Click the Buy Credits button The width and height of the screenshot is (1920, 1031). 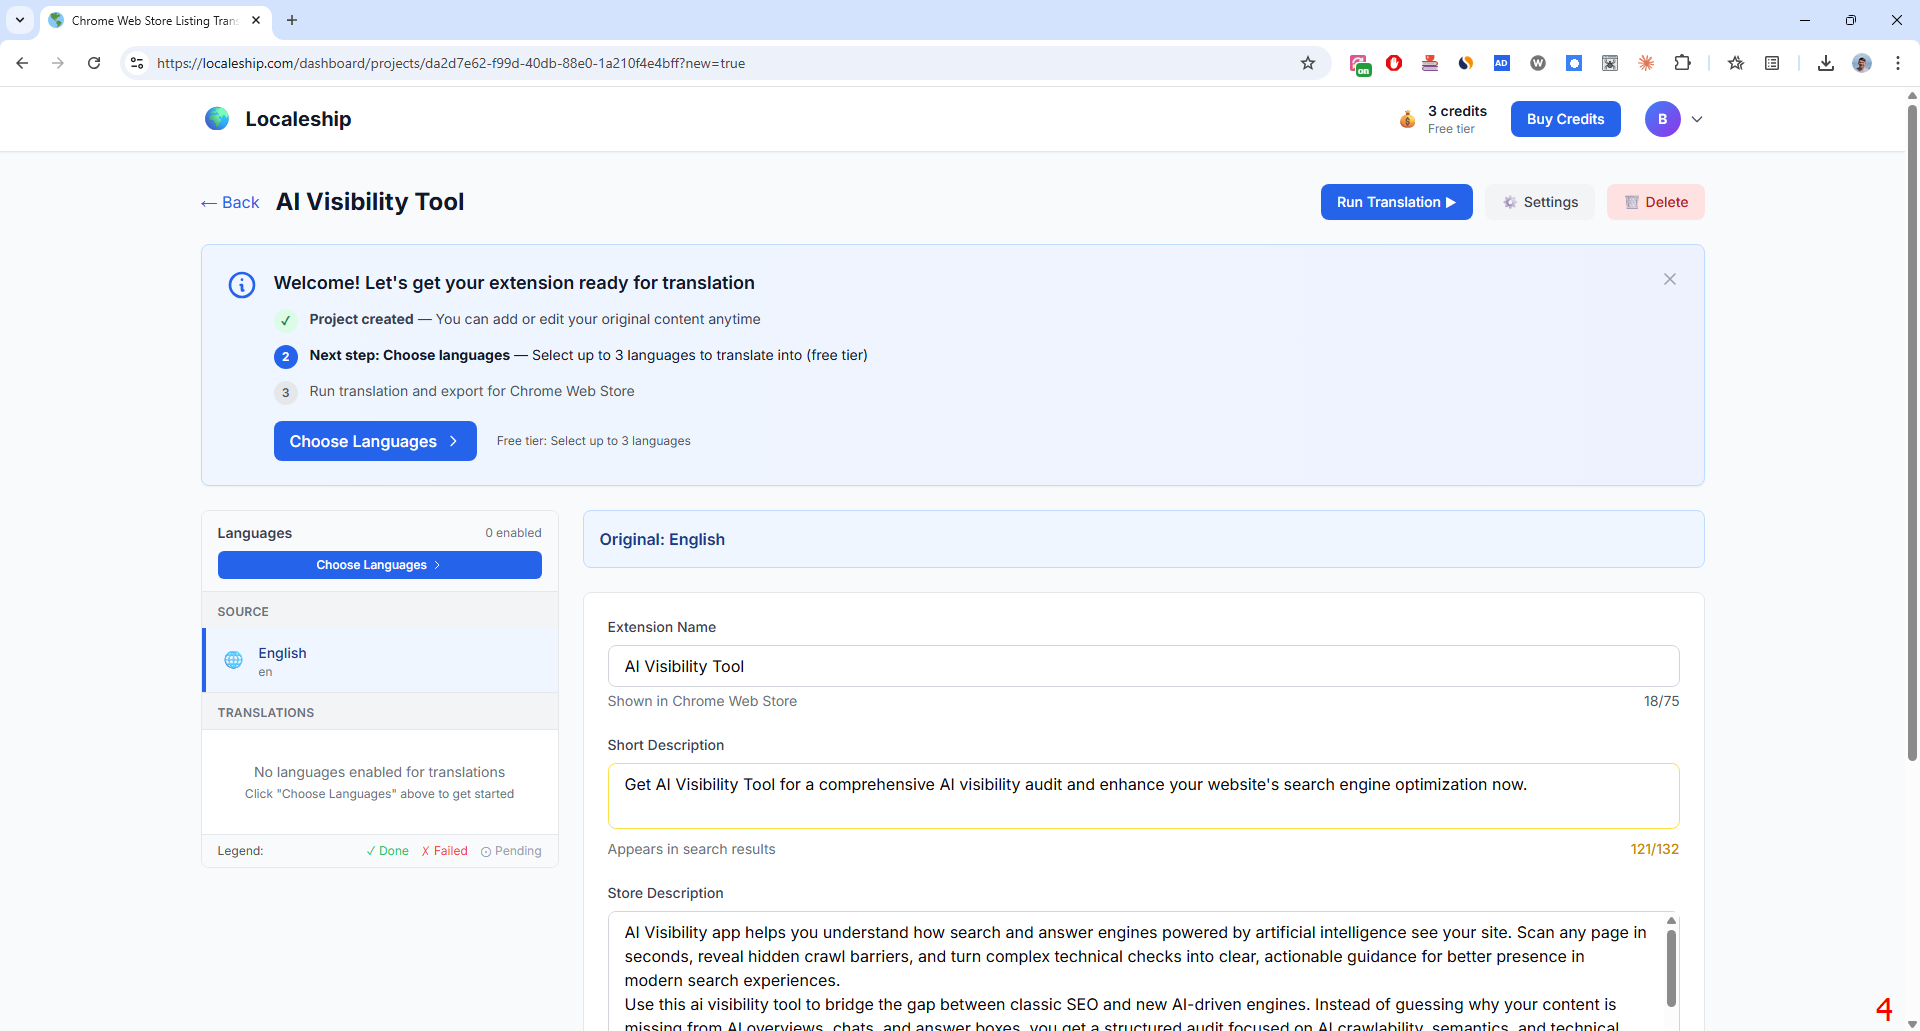1565,119
